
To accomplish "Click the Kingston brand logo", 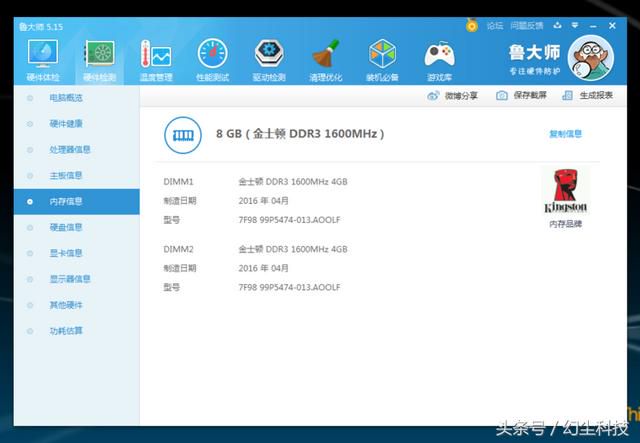I will (x=566, y=191).
